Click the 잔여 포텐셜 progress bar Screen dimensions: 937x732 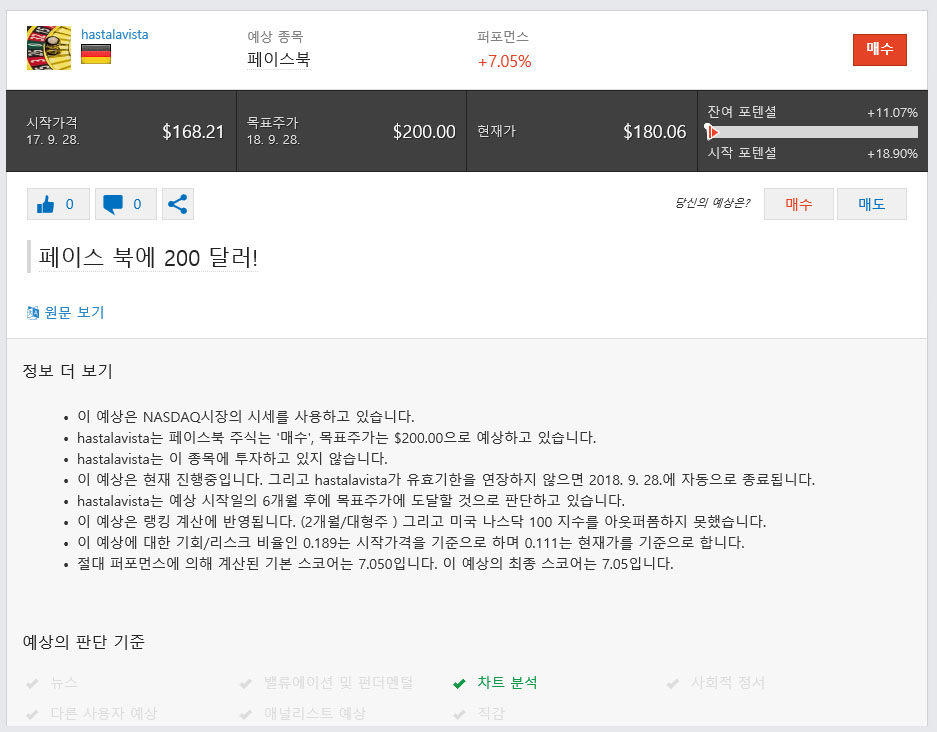[812, 132]
